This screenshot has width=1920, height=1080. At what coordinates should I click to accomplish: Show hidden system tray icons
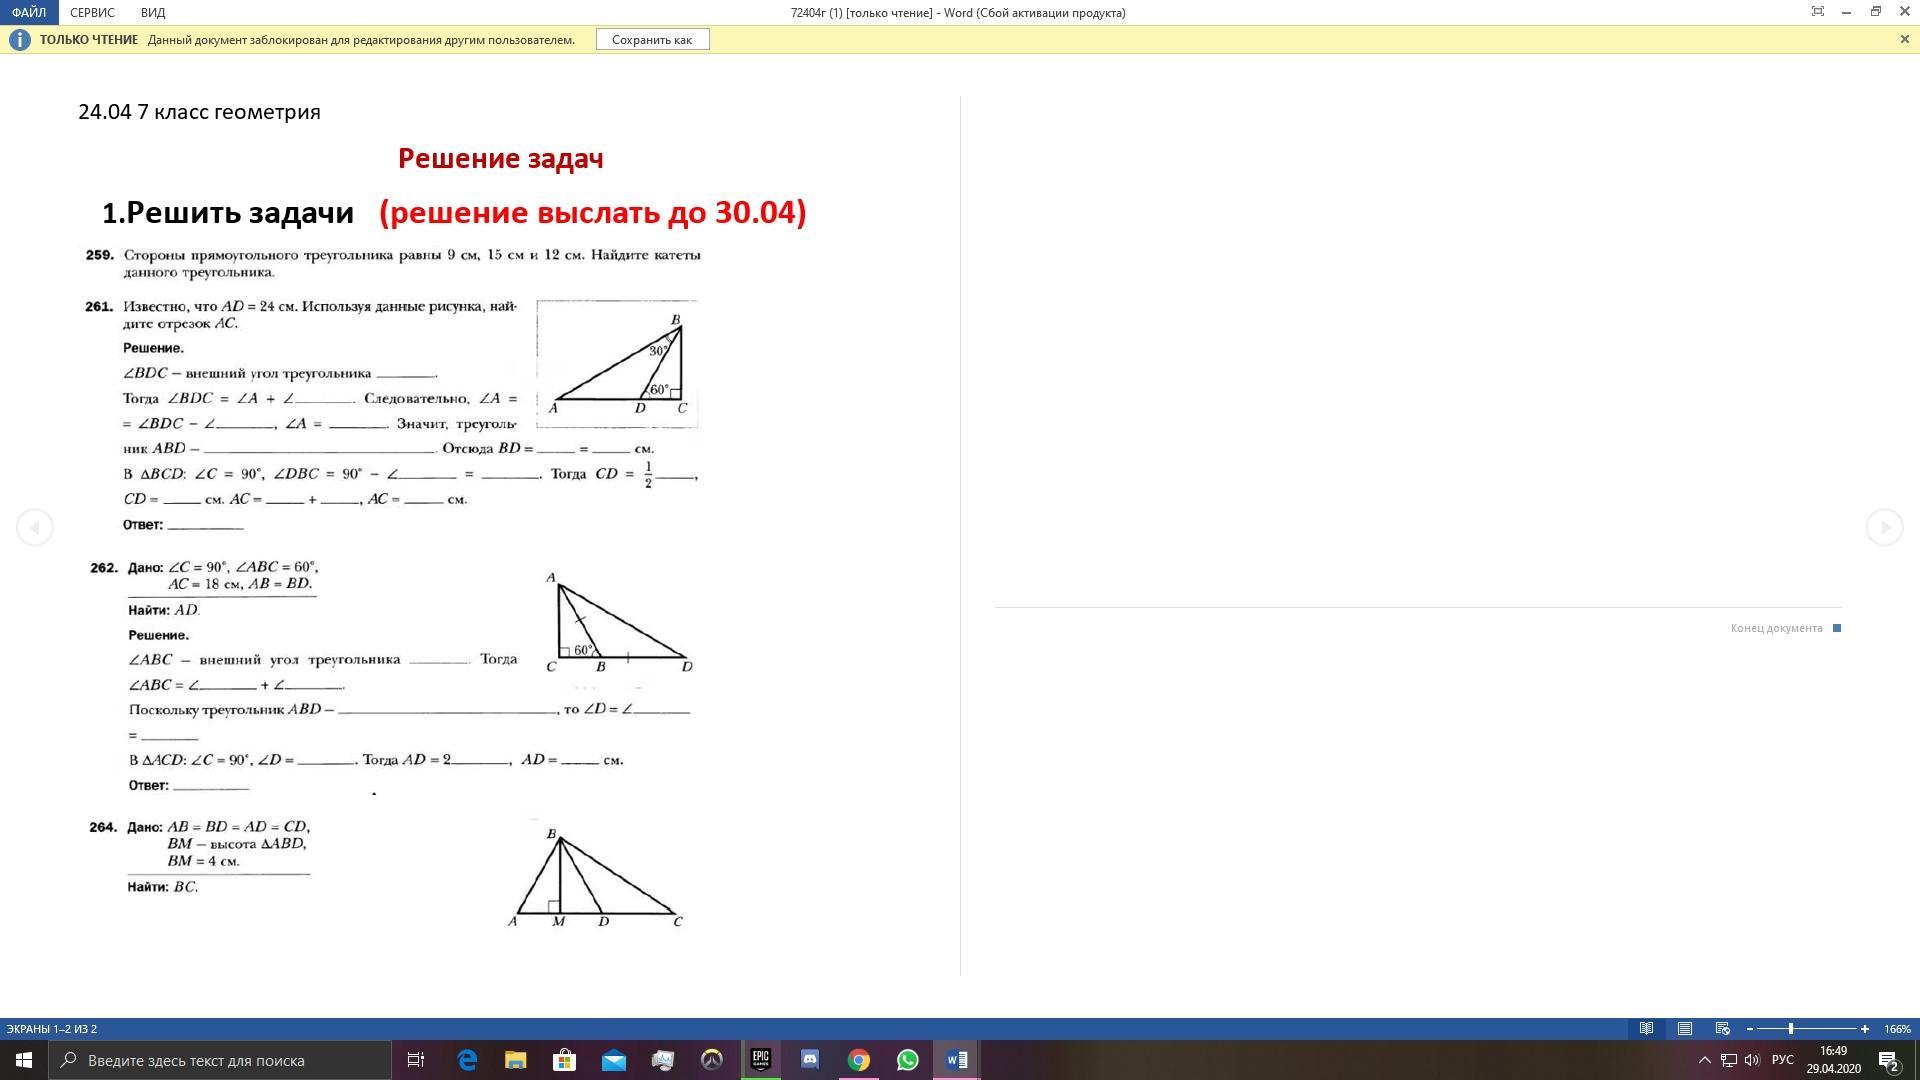(x=1705, y=1060)
